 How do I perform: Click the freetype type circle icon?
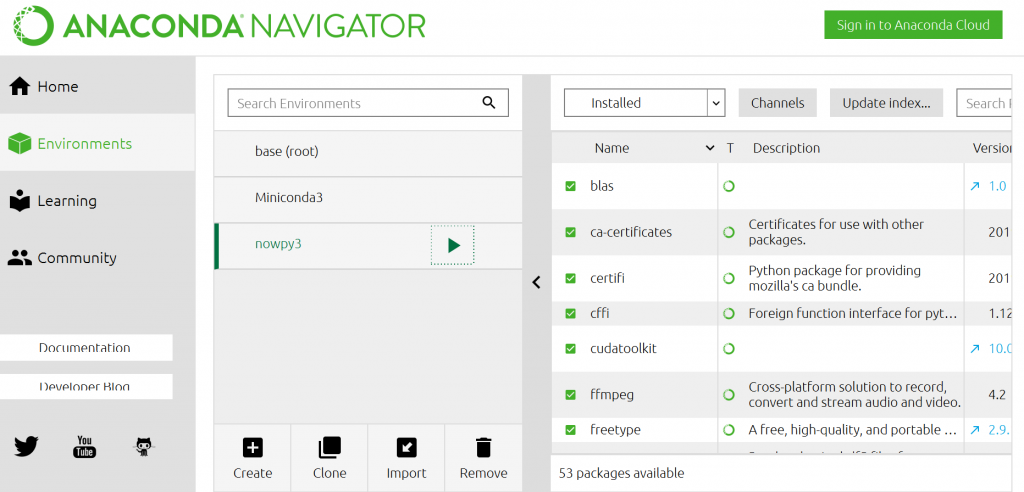pyautogui.click(x=729, y=430)
